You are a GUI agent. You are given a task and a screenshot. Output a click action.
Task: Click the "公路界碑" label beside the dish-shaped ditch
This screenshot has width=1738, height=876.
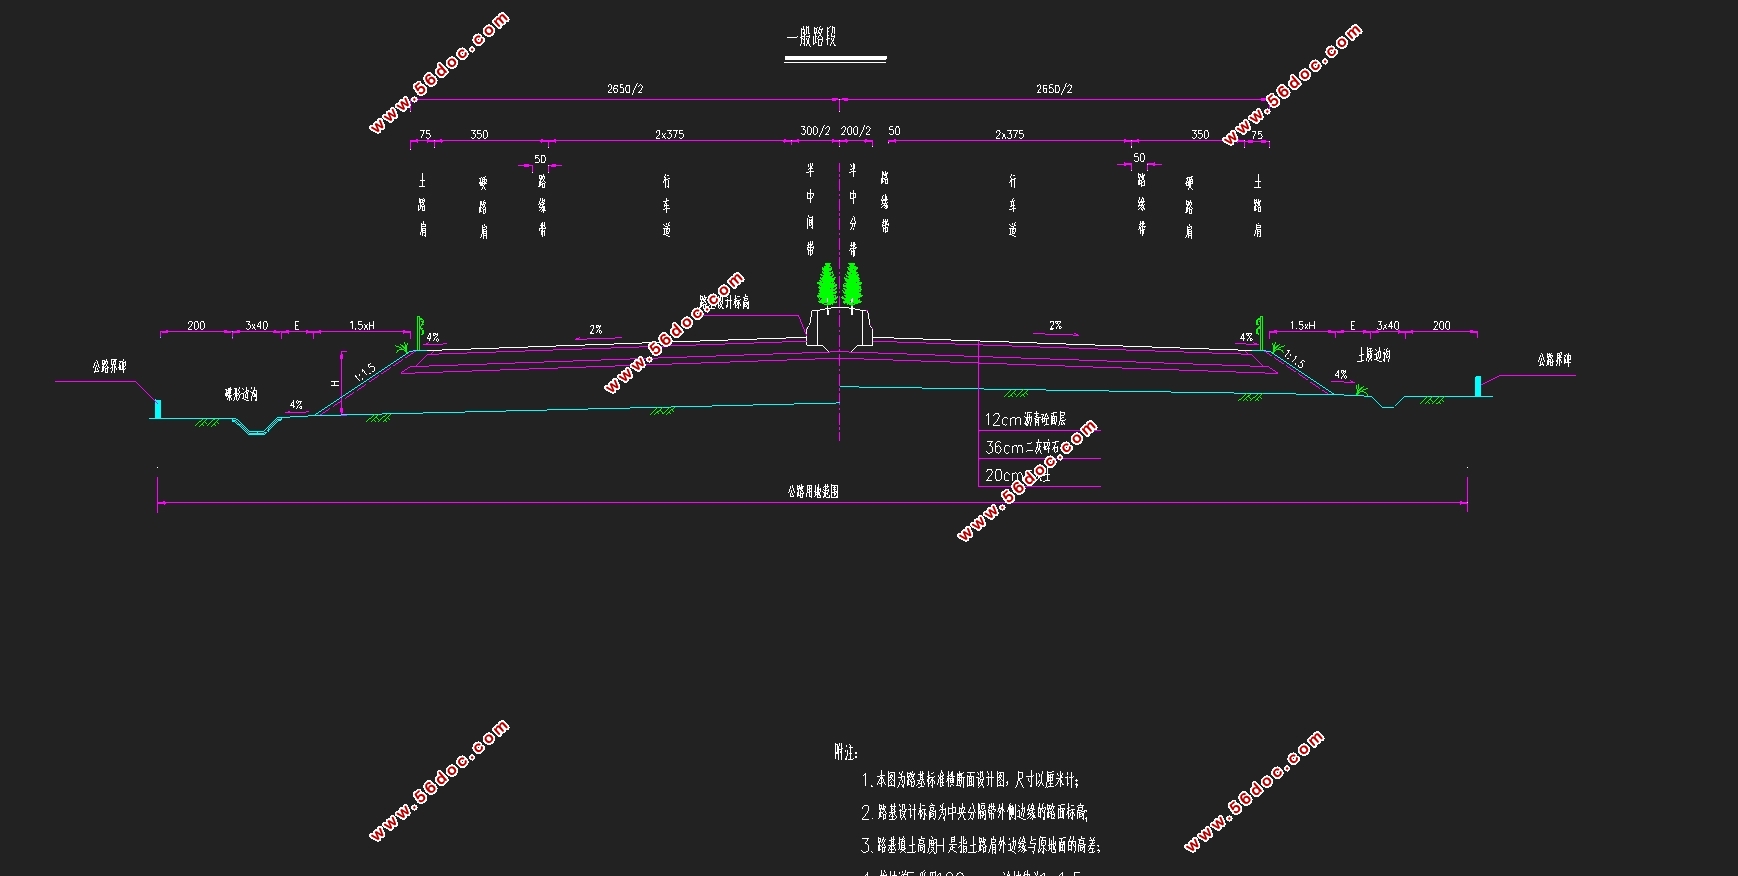click(110, 367)
